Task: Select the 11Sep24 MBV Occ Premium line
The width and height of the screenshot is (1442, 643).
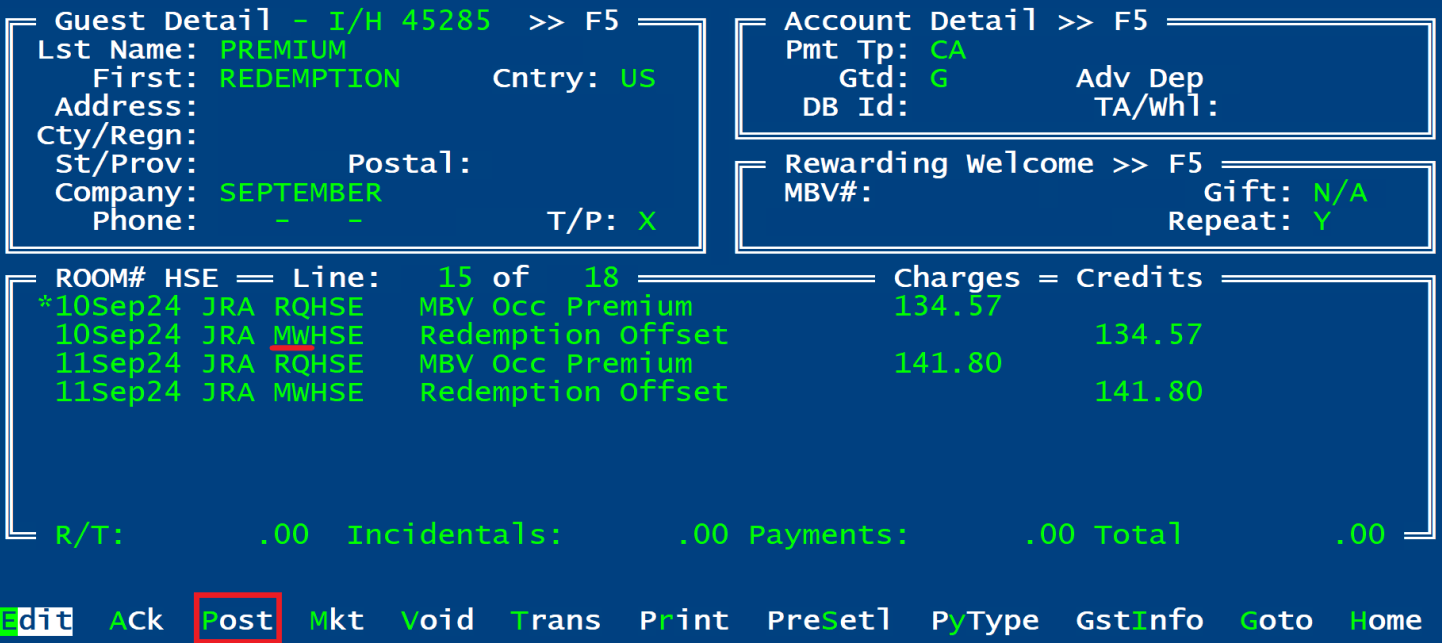Action: tap(555, 363)
